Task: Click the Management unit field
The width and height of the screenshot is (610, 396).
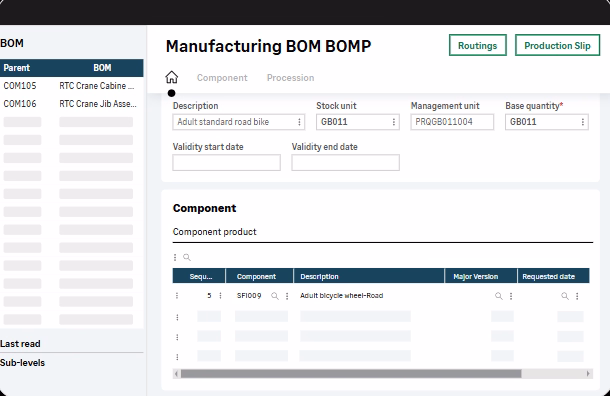Action: (452, 122)
